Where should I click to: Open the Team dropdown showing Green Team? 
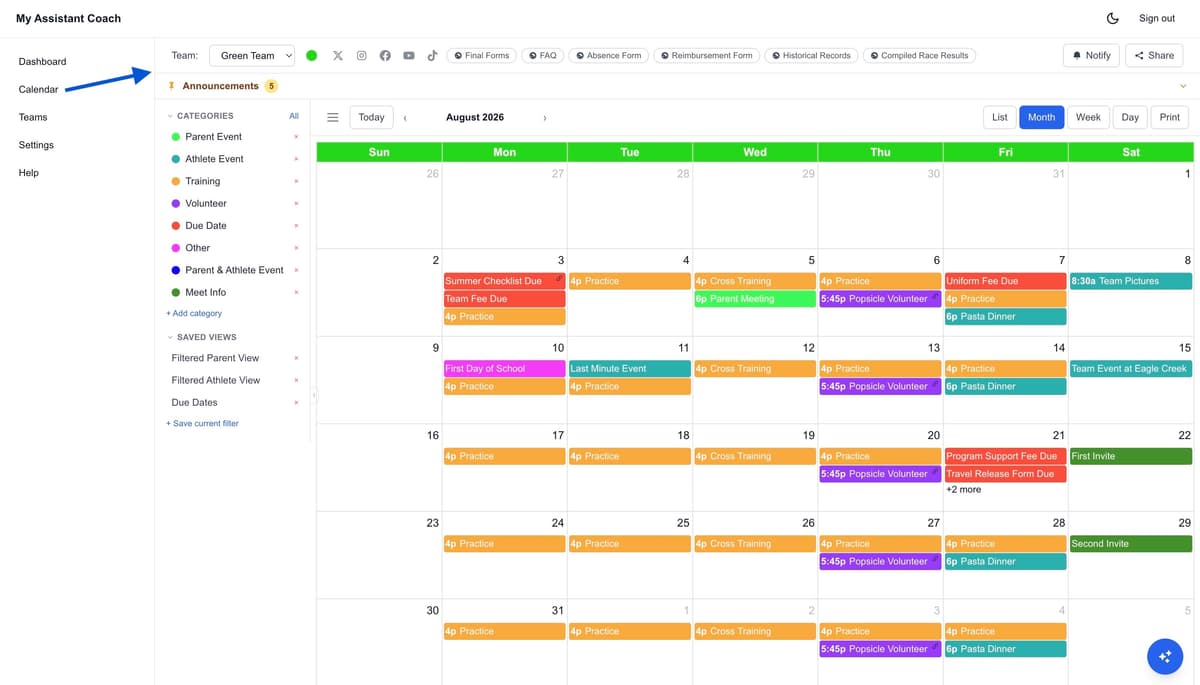pos(252,56)
